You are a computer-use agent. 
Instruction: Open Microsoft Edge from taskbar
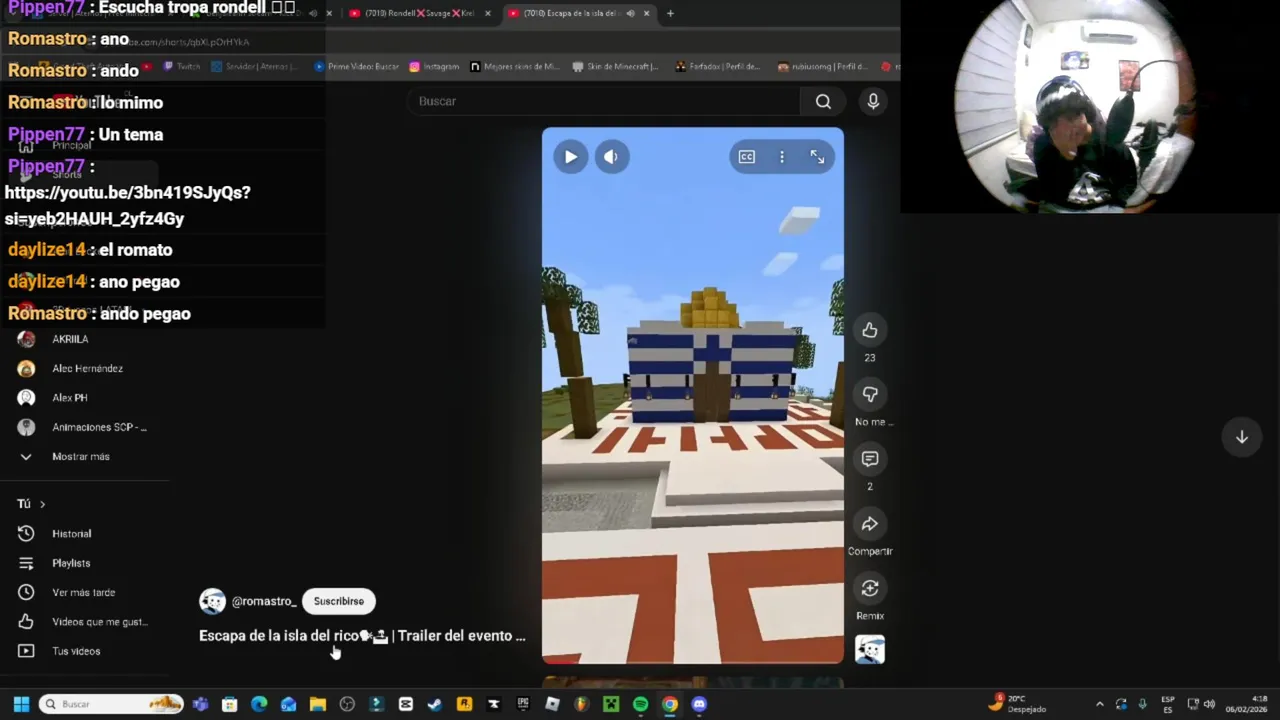coord(259,704)
